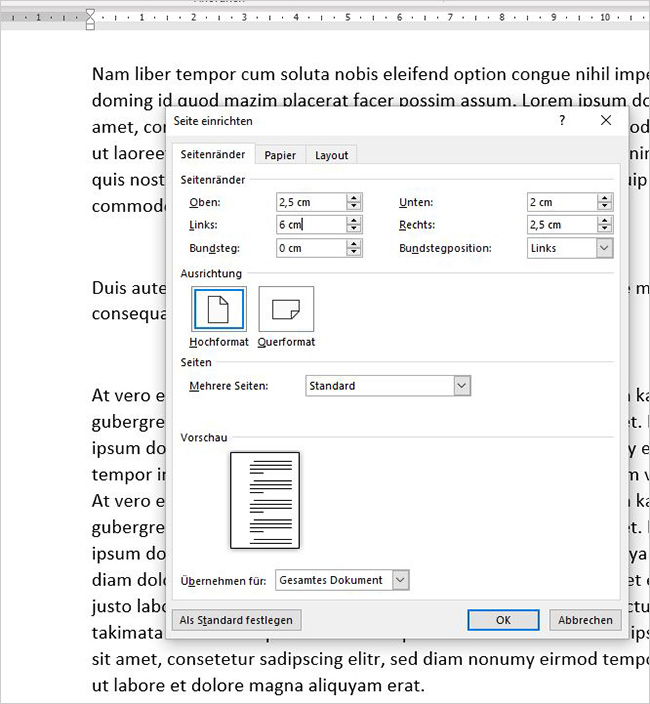Click the OK button
Viewport: 650px width, 704px height.
click(503, 620)
